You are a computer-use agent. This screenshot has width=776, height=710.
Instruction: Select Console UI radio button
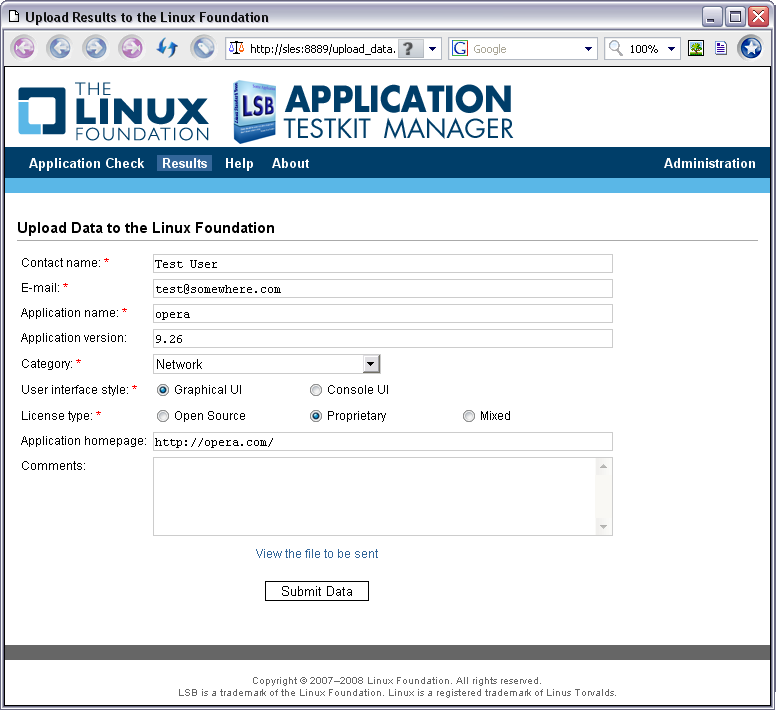[316, 390]
